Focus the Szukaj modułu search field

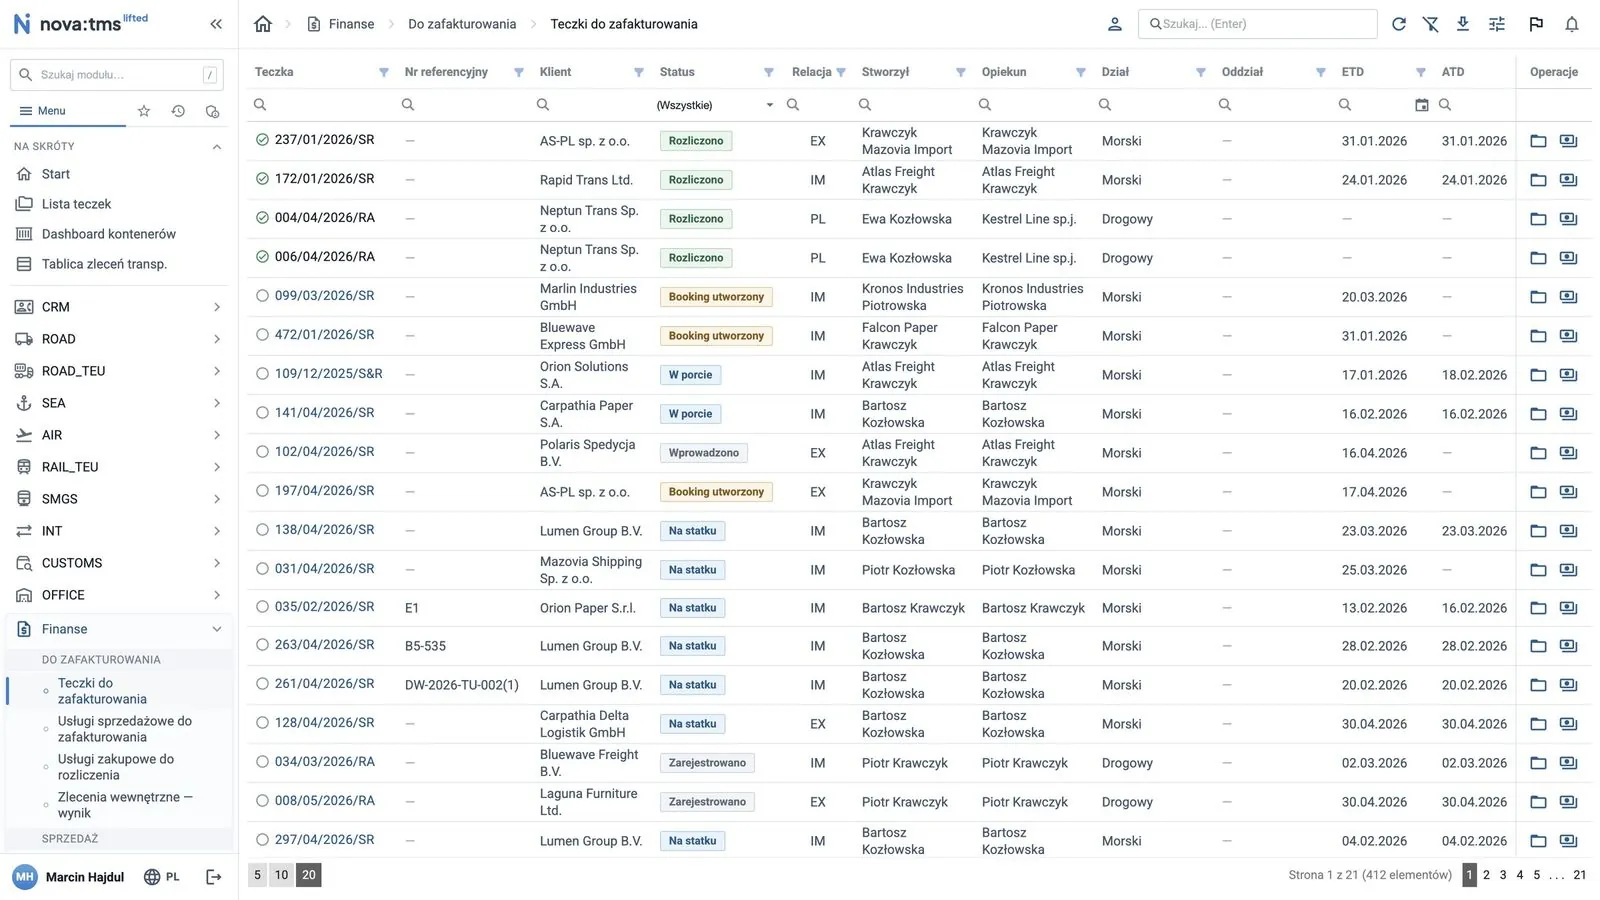click(117, 75)
